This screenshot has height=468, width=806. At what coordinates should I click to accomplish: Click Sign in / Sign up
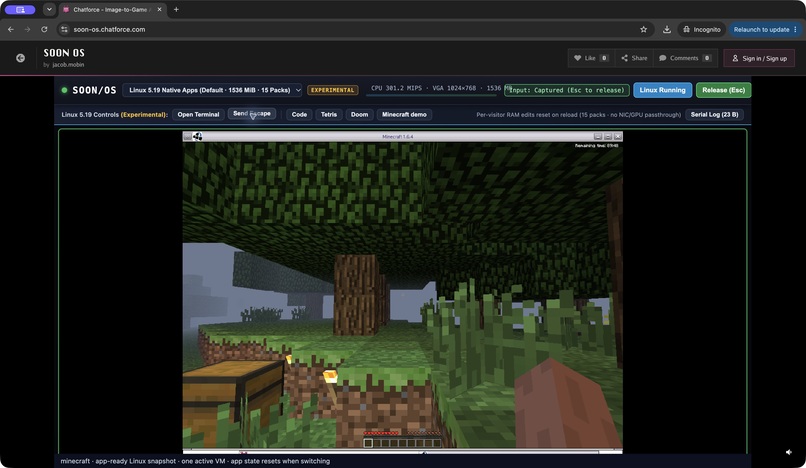click(x=759, y=58)
